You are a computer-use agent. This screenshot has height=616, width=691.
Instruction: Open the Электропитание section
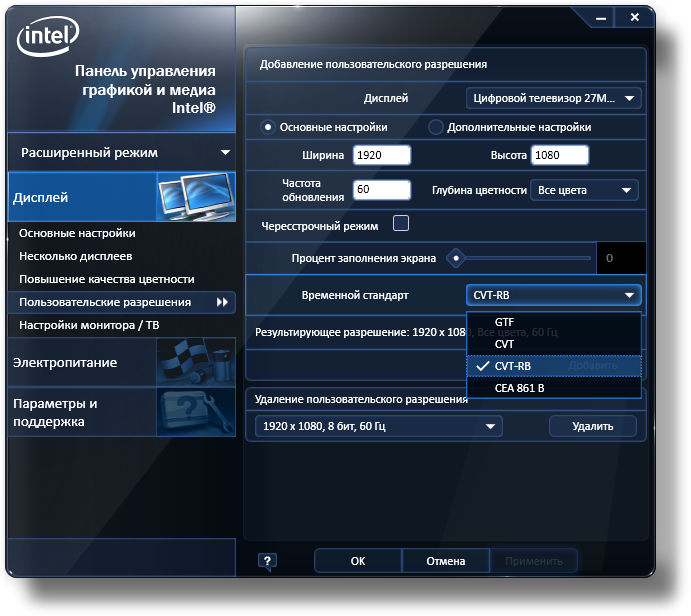pyautogui.click(x=122, y=362)
